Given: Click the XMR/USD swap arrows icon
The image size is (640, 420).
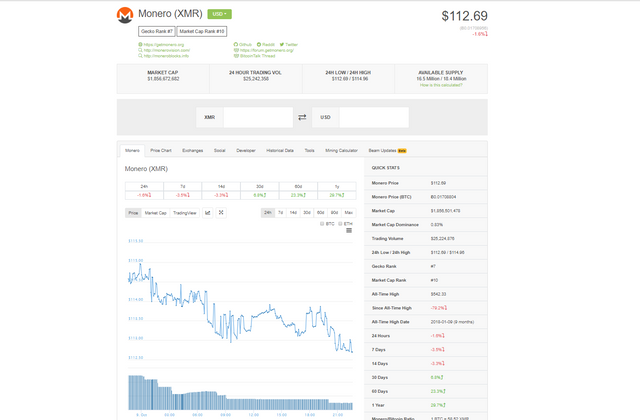Looking at the screenshot, I should click(302, 117).
